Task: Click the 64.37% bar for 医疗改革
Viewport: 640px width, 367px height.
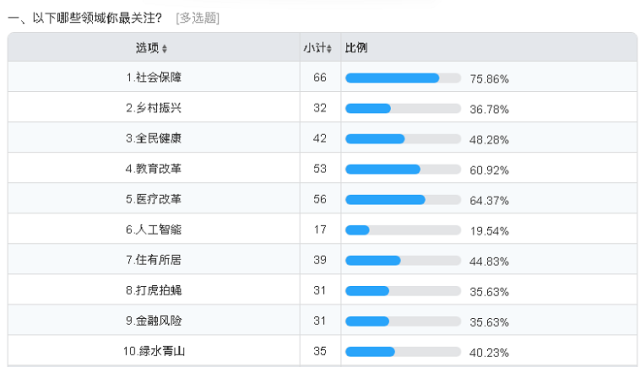Action: coord(403,200)
